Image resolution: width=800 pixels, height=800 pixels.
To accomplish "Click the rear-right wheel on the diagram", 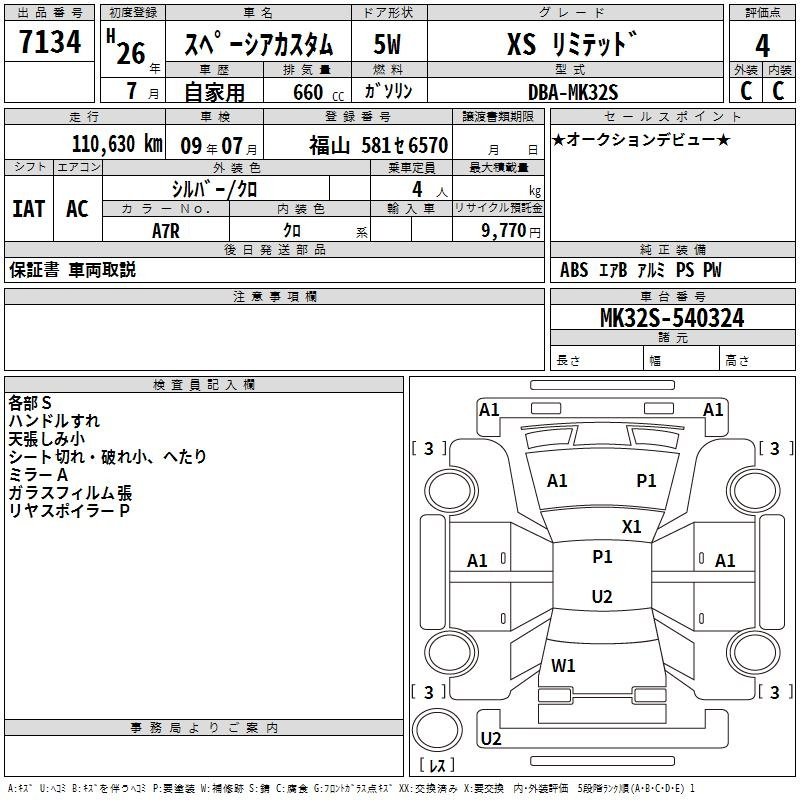I will pyautogui.click(x=754, y=653).
